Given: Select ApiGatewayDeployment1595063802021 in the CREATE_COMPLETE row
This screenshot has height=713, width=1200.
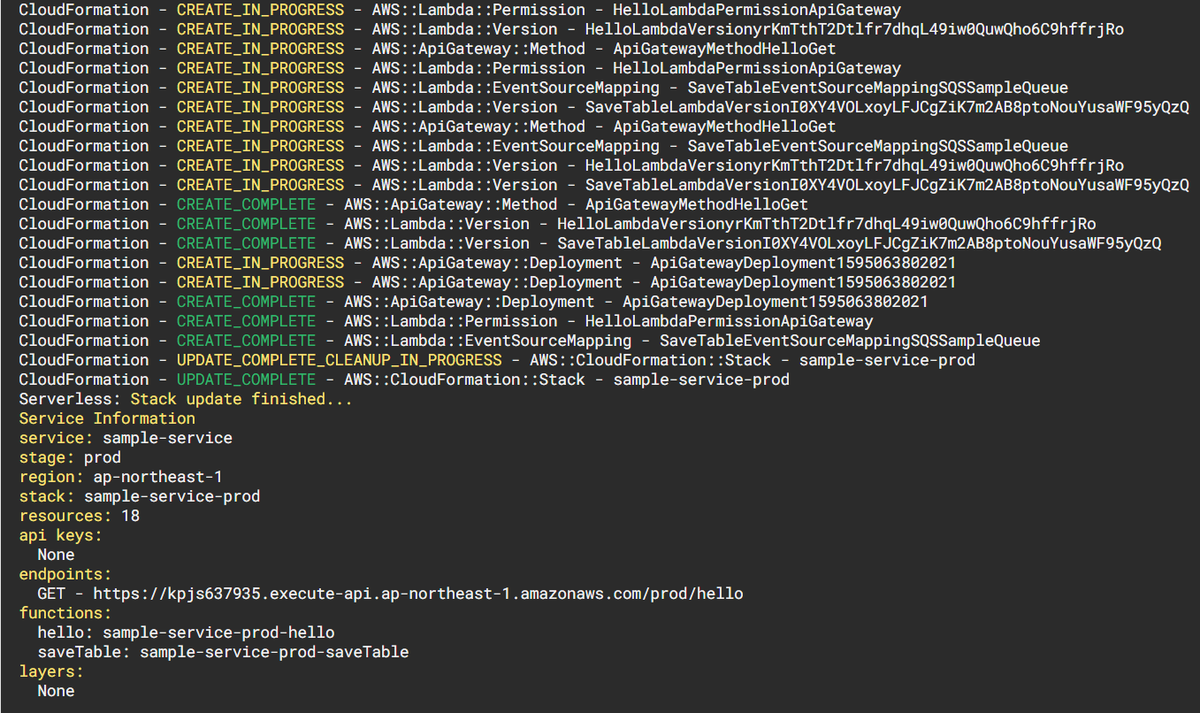Looking at the screenshot, I should pyautogui.click(x=775, y=302).
